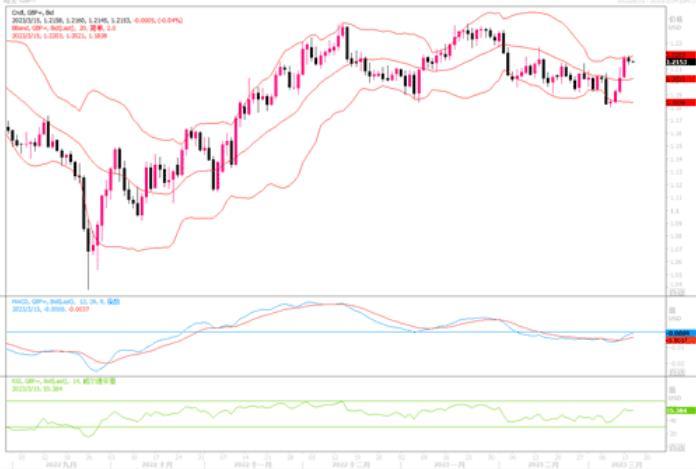
Task: Toggle auto-scale label at MACD panel bottom-right corner
Action: pos(677,371)
